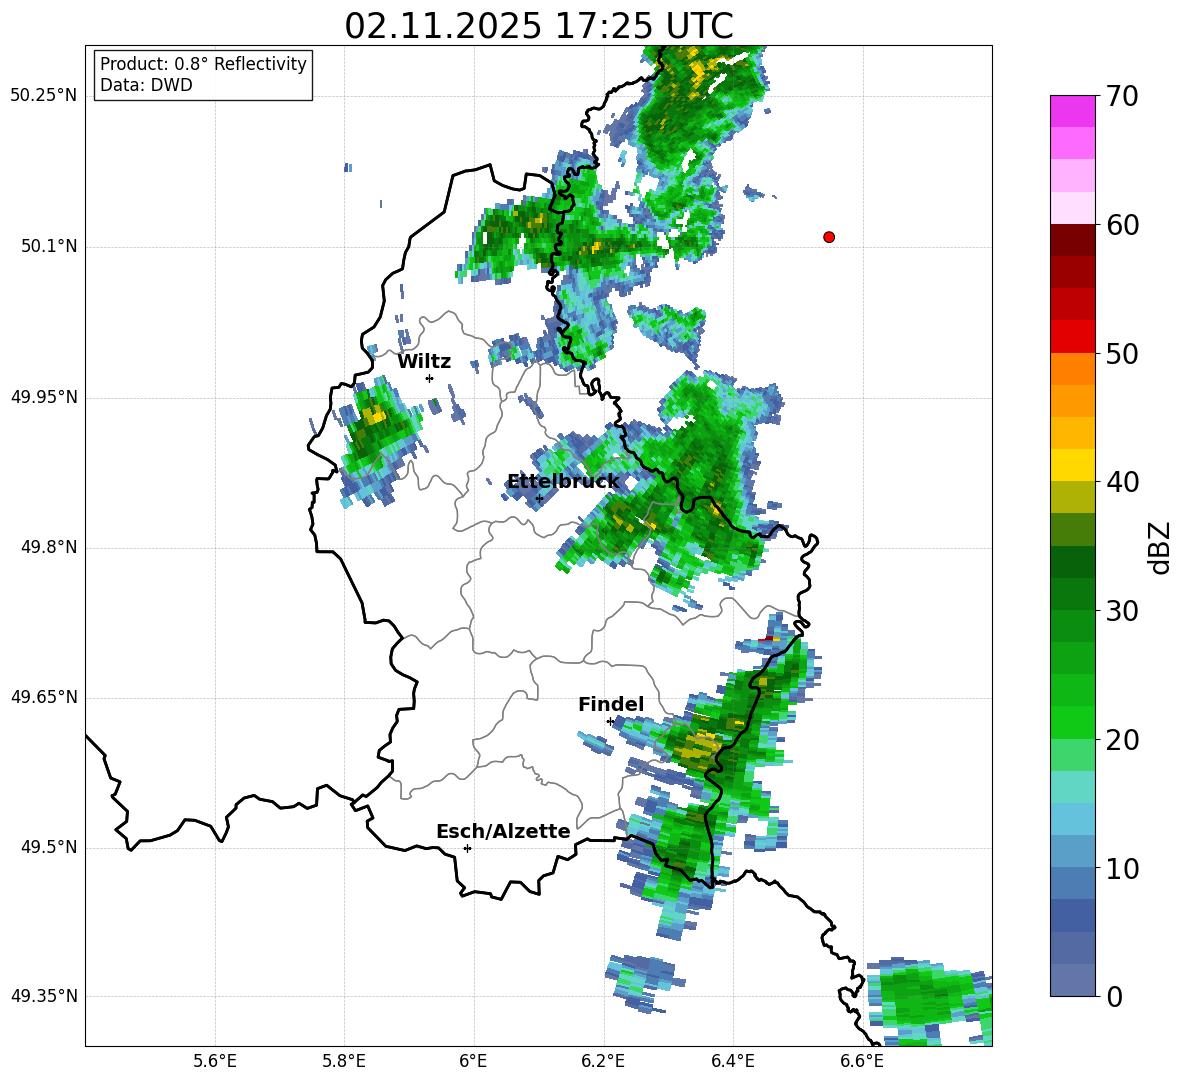The height and width of the screenshot is (1081, 1184).
Task: Click the 6.4°E longitude label
Action: 732,1061
